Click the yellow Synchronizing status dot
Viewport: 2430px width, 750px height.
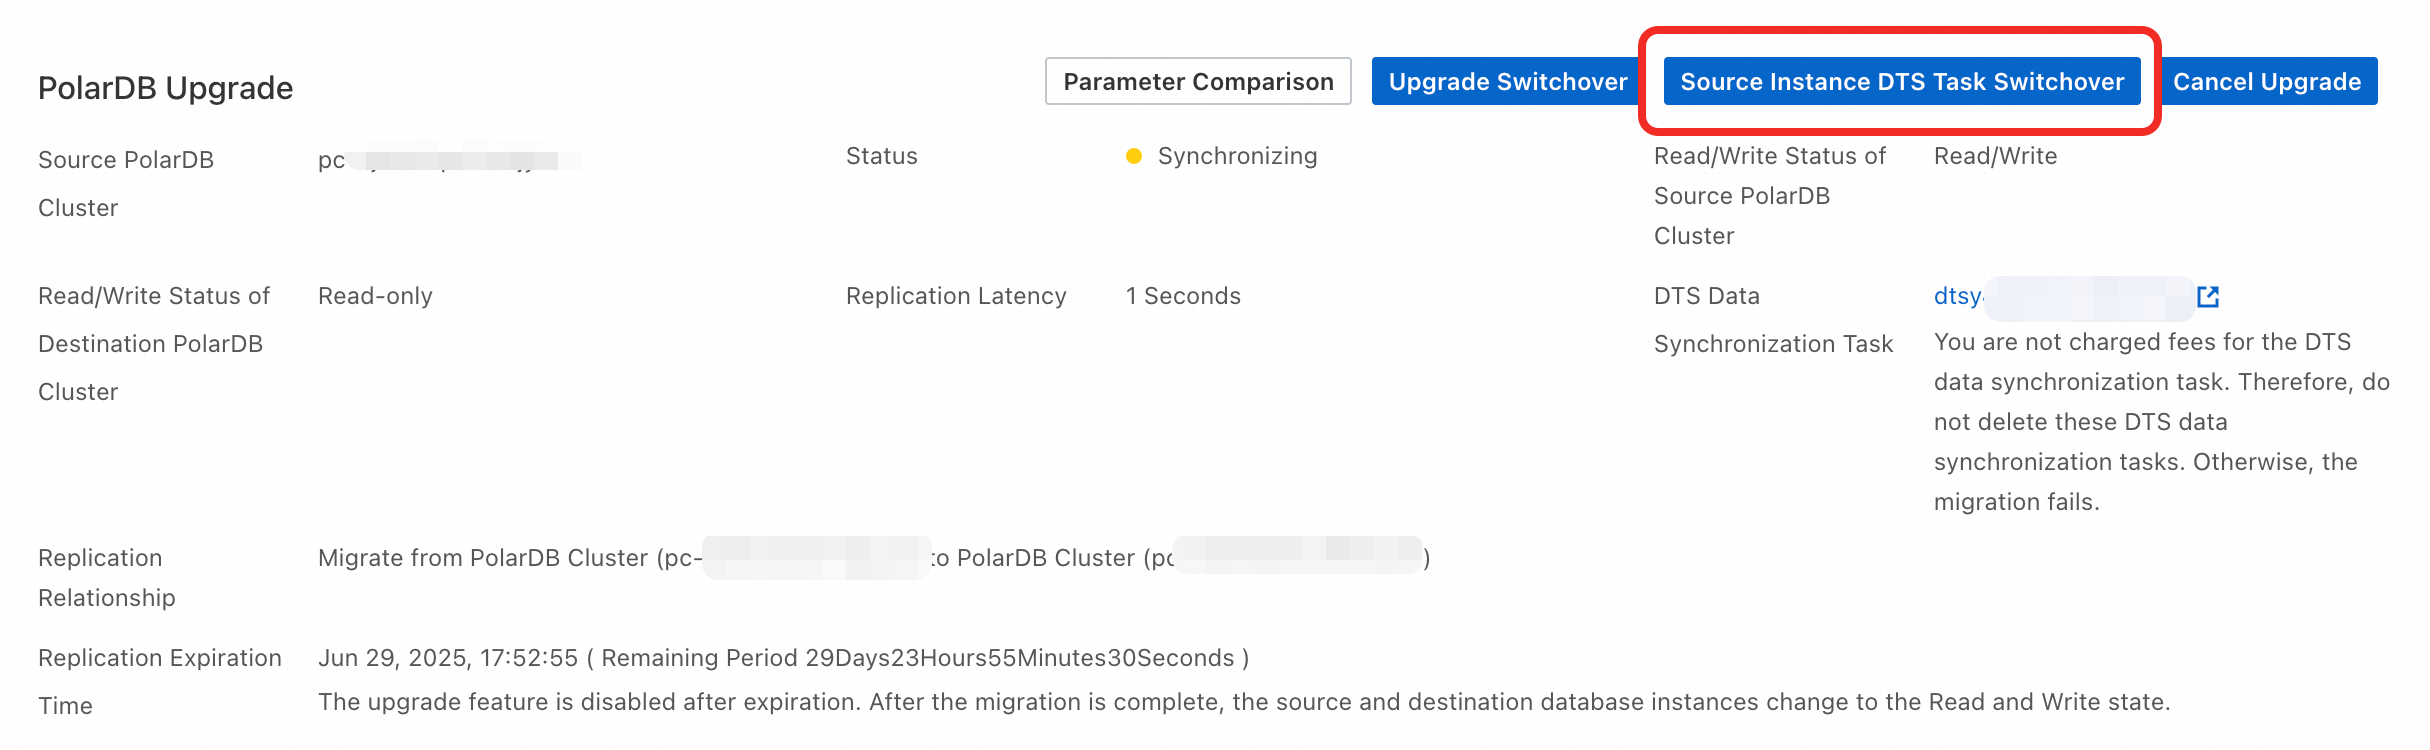pos(1133,156)
